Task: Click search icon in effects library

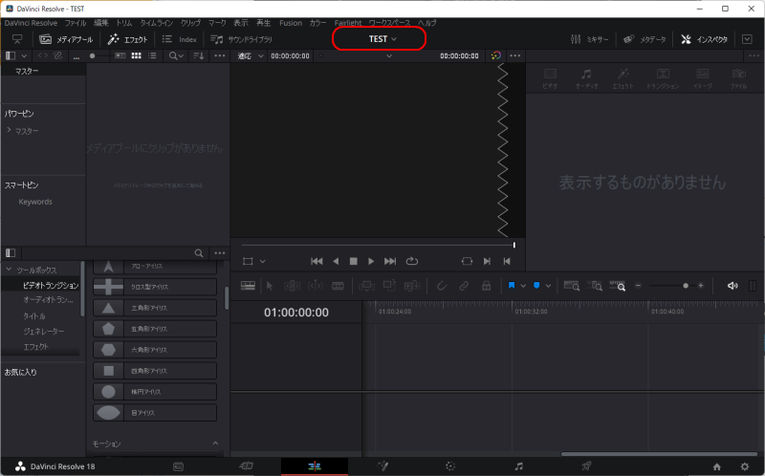Action: click(199, 253)
